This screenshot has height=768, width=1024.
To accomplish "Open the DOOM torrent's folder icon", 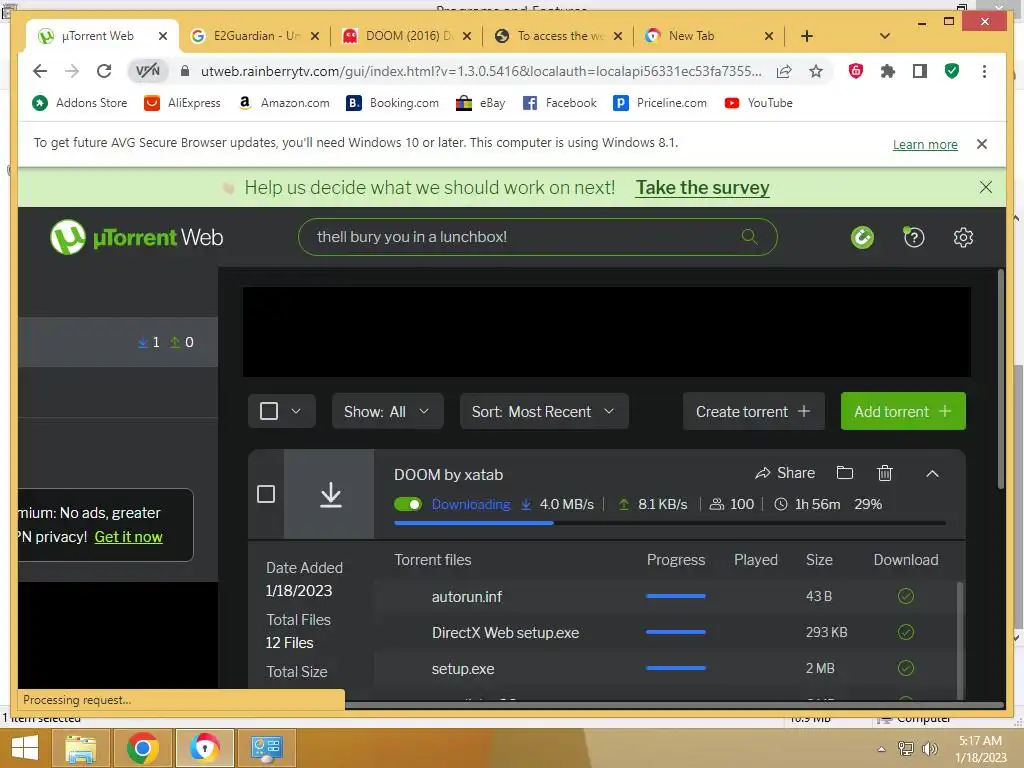I will point(845,472).
